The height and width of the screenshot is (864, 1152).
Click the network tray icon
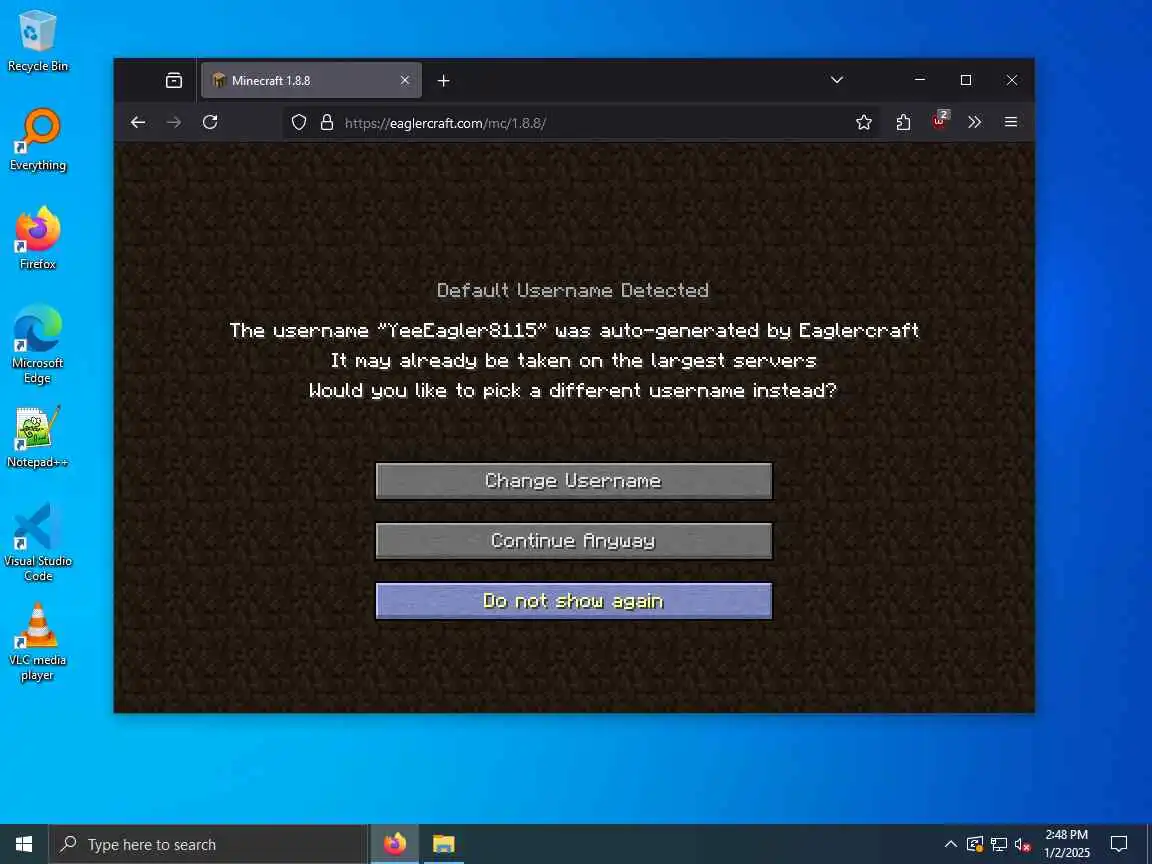click(x=998, y=844)
